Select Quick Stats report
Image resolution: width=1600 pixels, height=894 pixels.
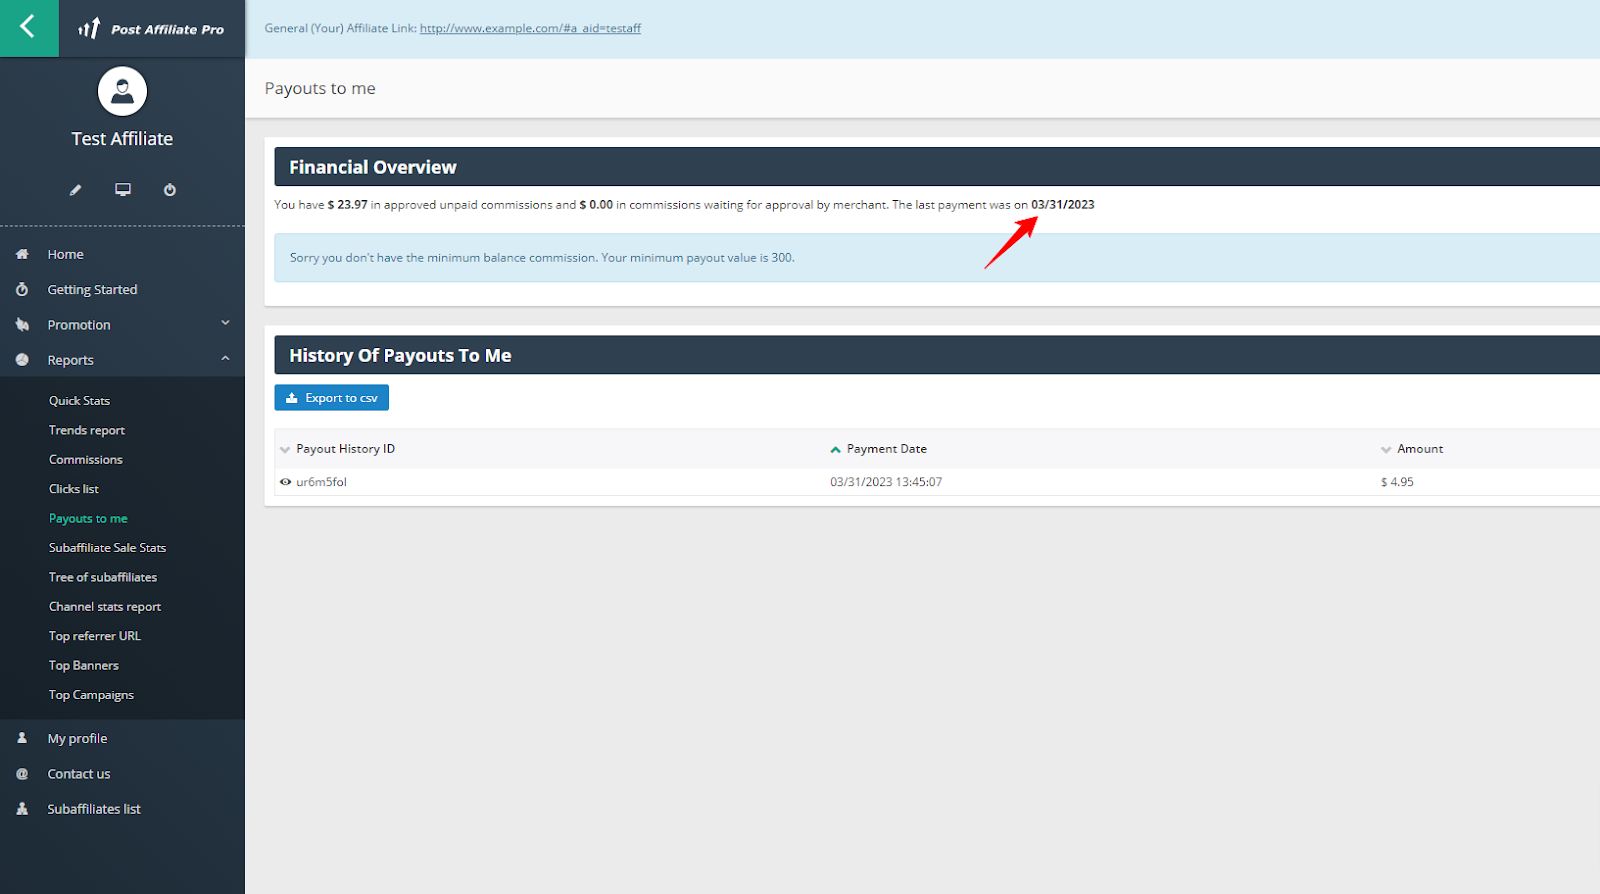(79, 401)
